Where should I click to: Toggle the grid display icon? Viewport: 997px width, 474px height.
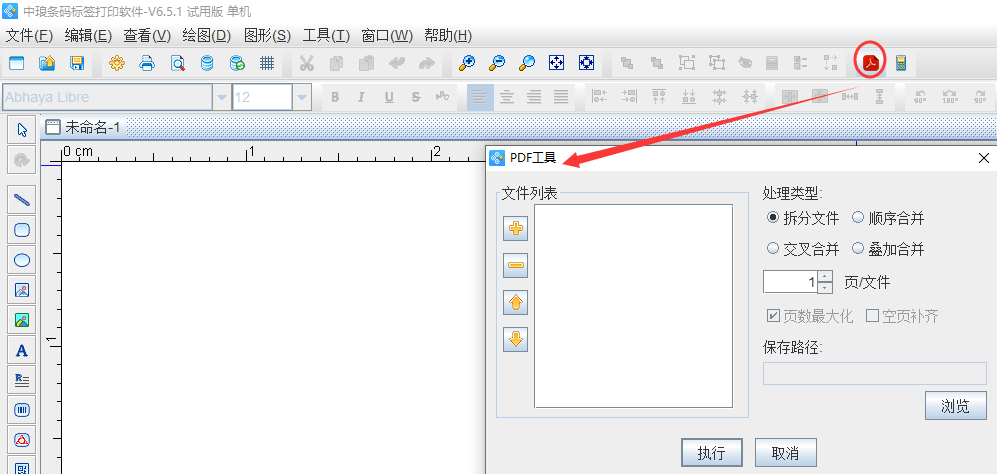click(x=267, y=63)
